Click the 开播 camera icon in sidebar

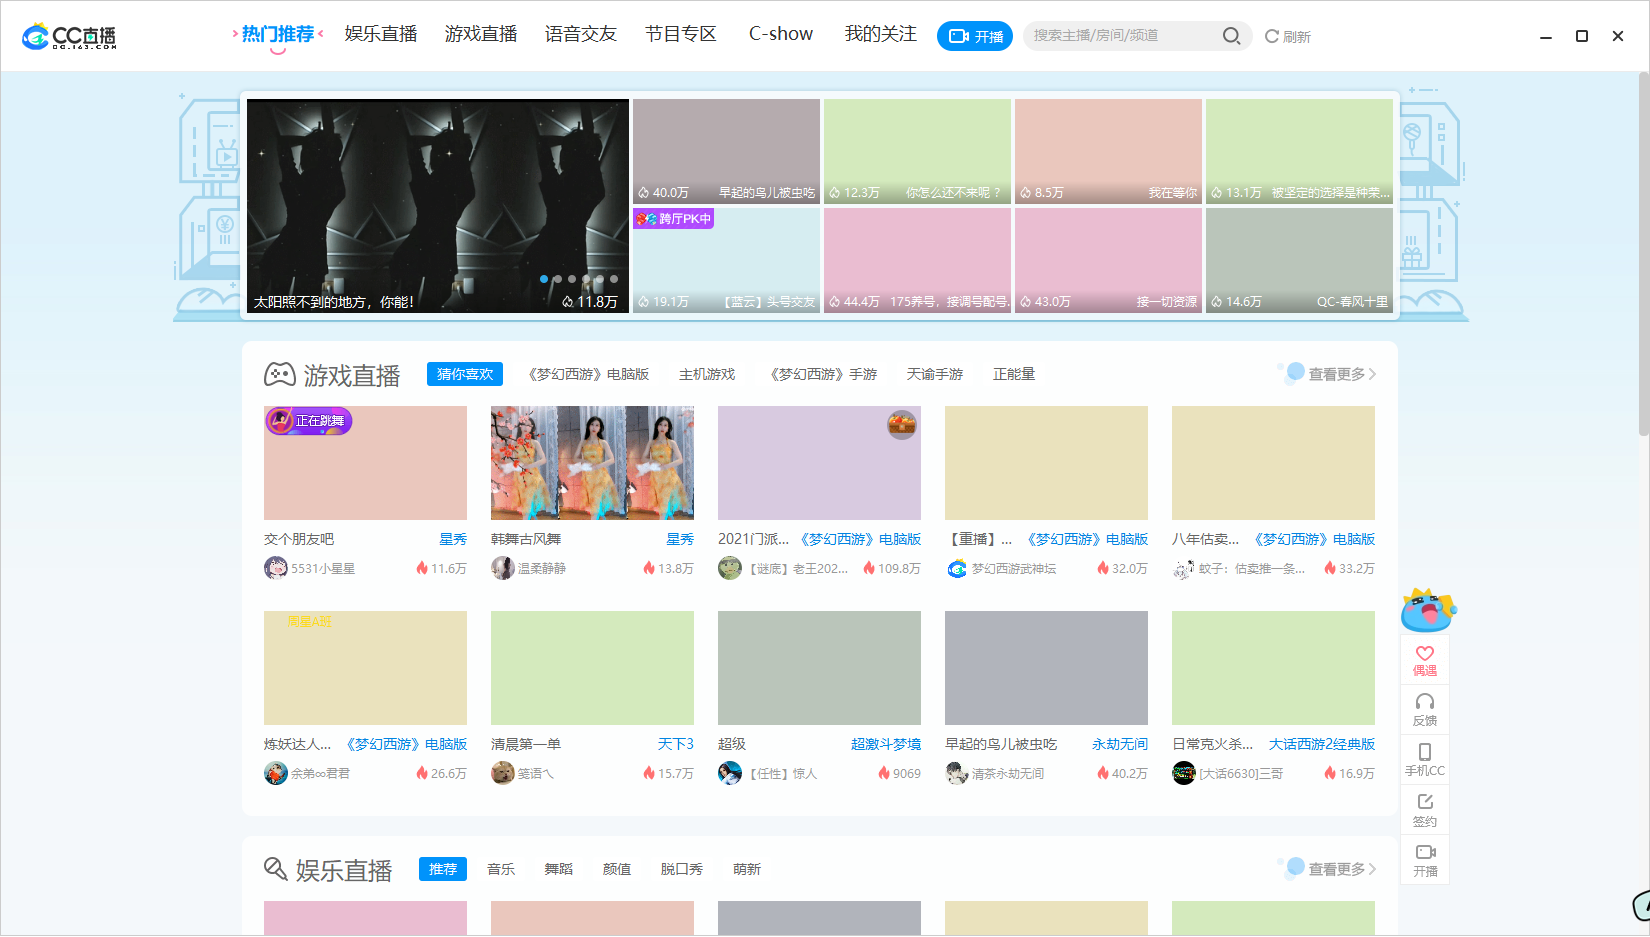click(1425, 859)
